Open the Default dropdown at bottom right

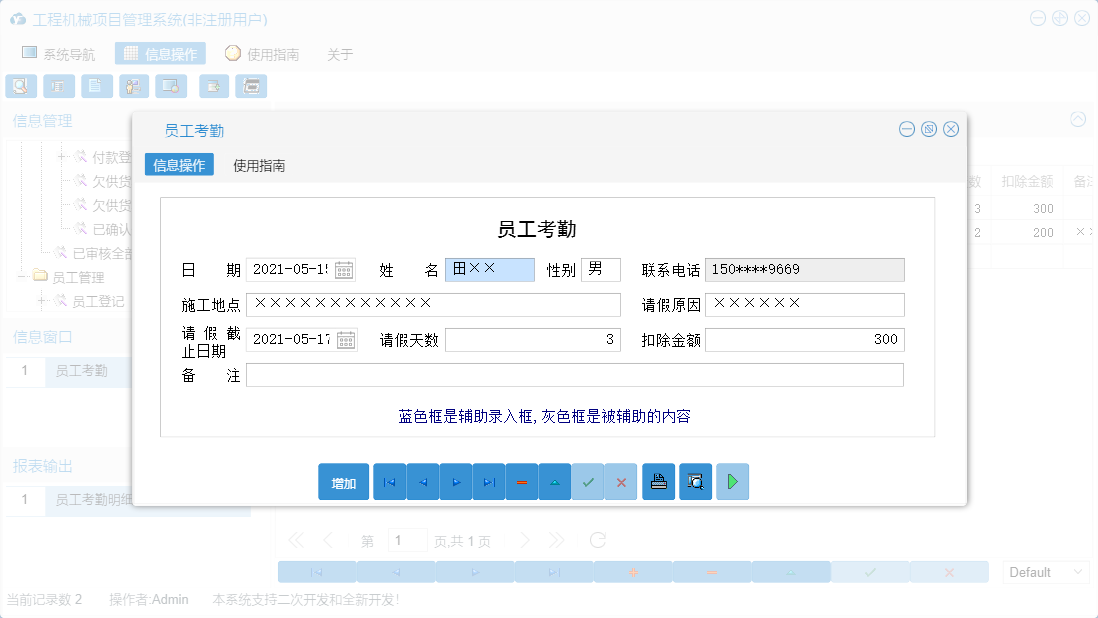pyautogui.click(x=1045, y=571)
